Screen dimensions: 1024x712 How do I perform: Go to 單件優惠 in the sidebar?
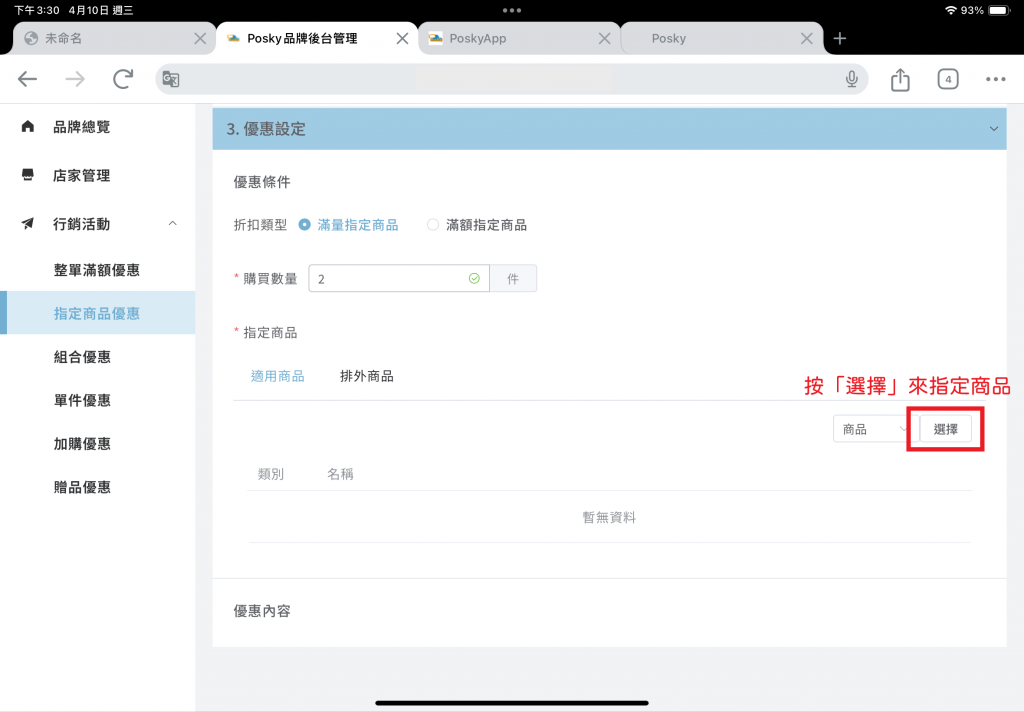point(82,400)
